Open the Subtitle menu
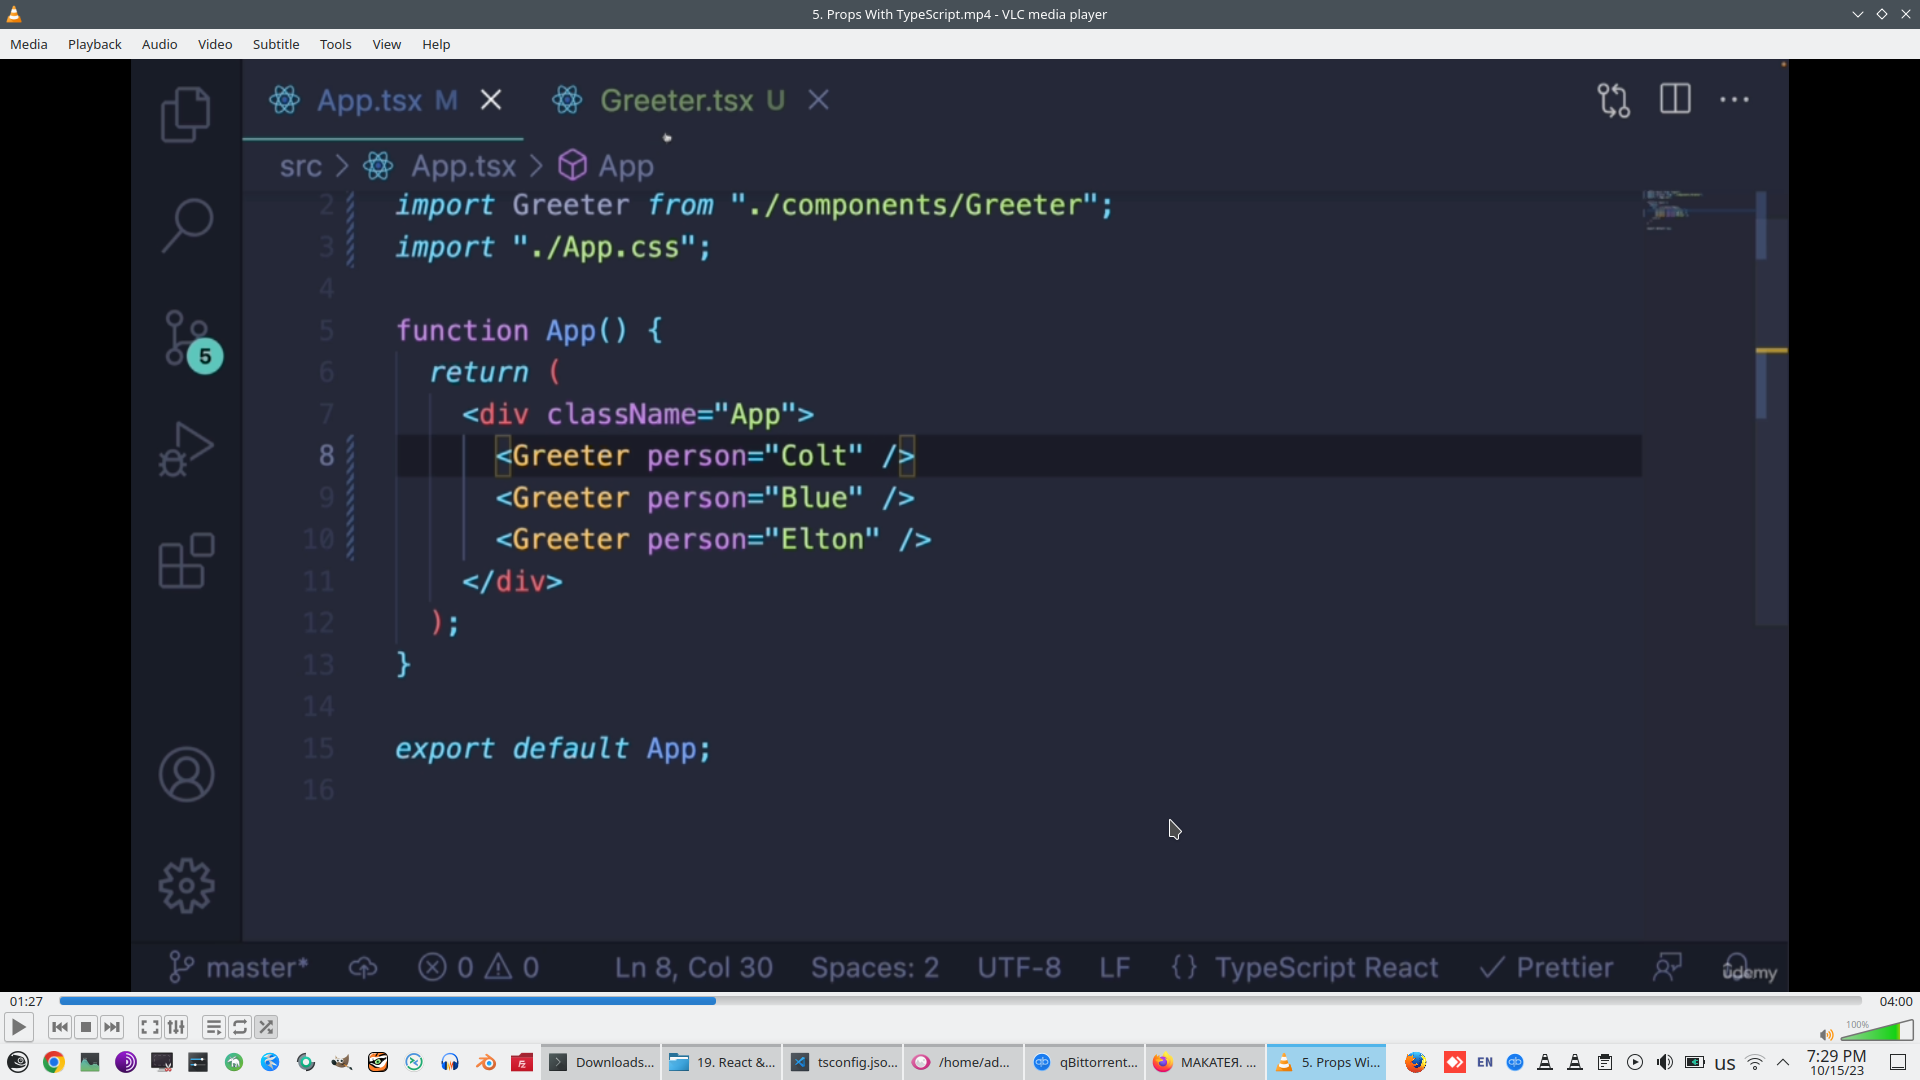The height and width of the screenshot is (1080, 1920). coord(275,44)
